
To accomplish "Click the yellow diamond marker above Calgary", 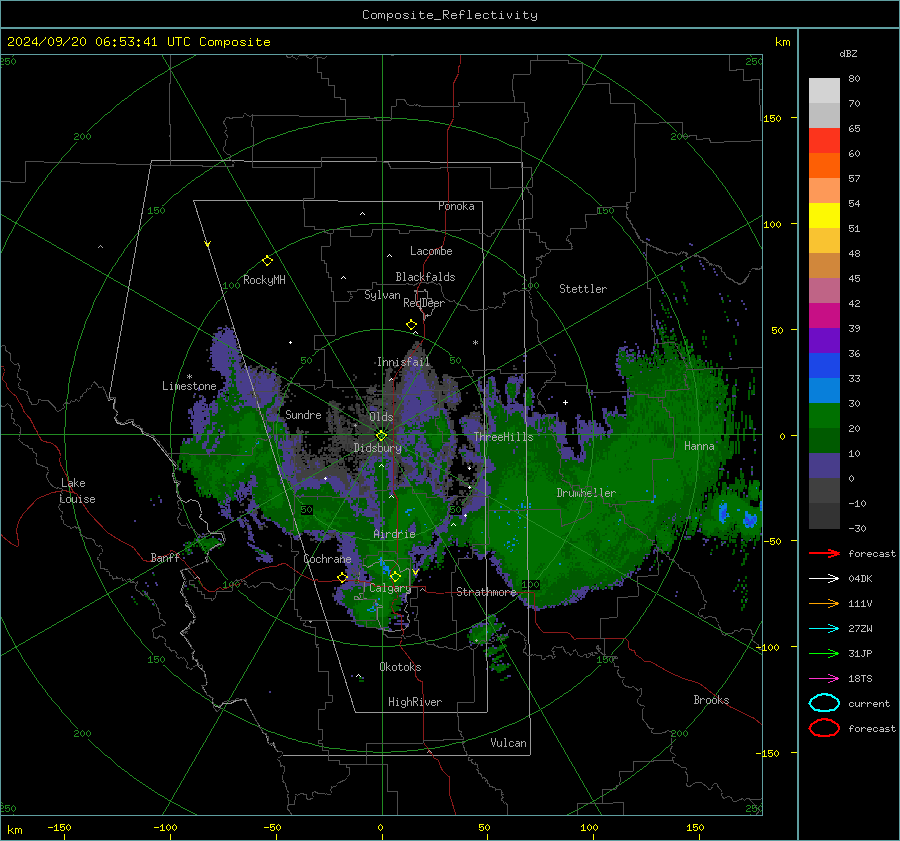I will [x=395, y=576].
